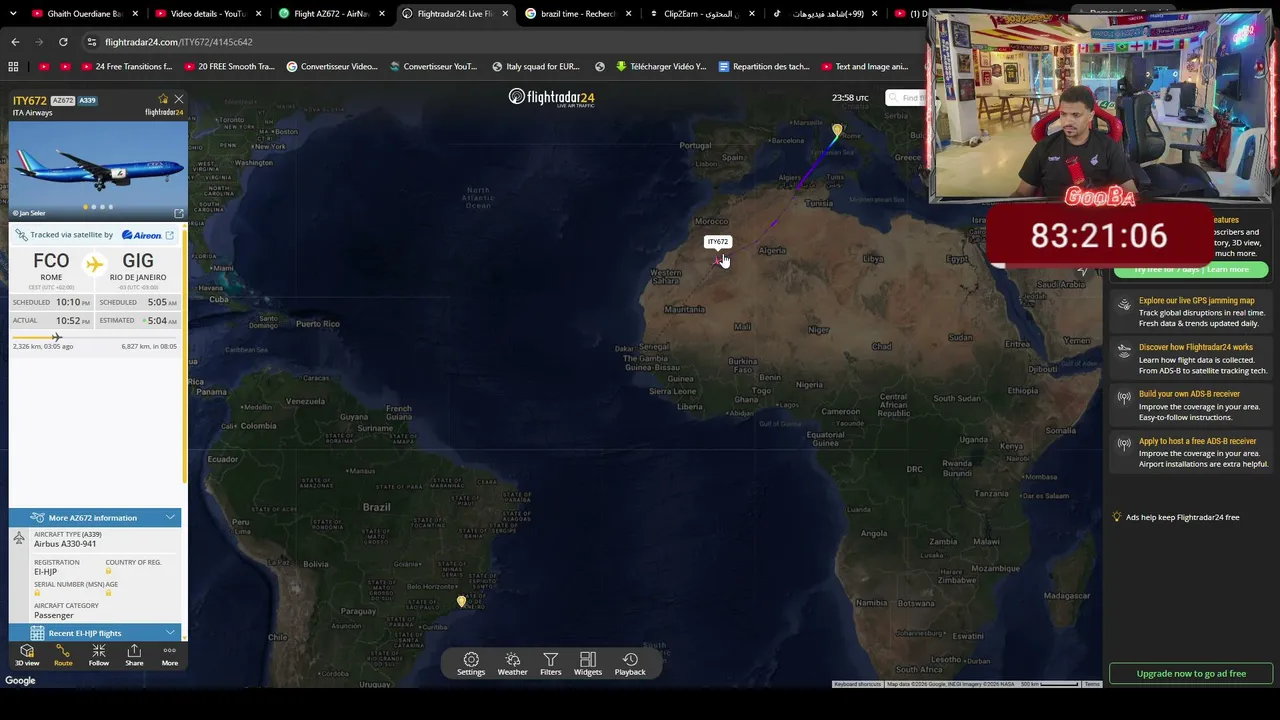Open 24 Free Transitions bookmark
This screenshot has width=1280, height=720.
click(126, 67)
